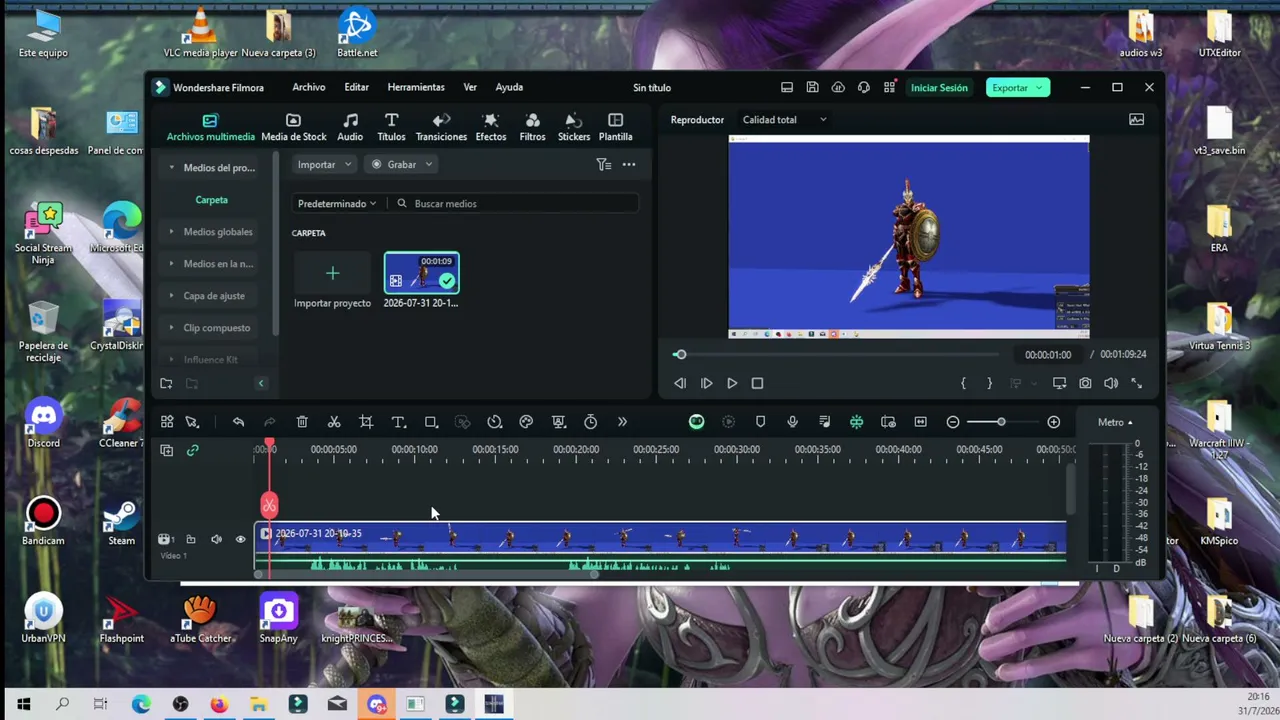Image resolution: width=1280 pixels, height=720 pixels.
Task: Open the Metro audio meter dropdown
Action: (1115, 422)
